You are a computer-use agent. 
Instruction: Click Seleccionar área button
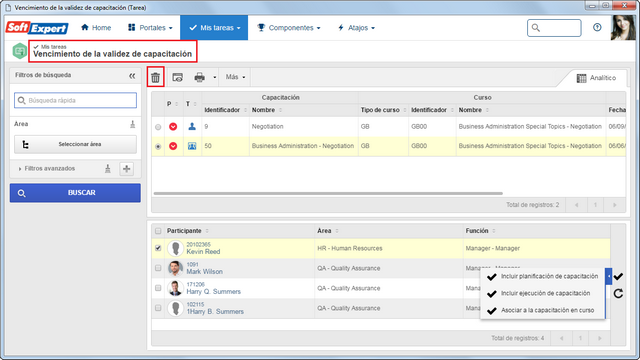pos(76,144)
